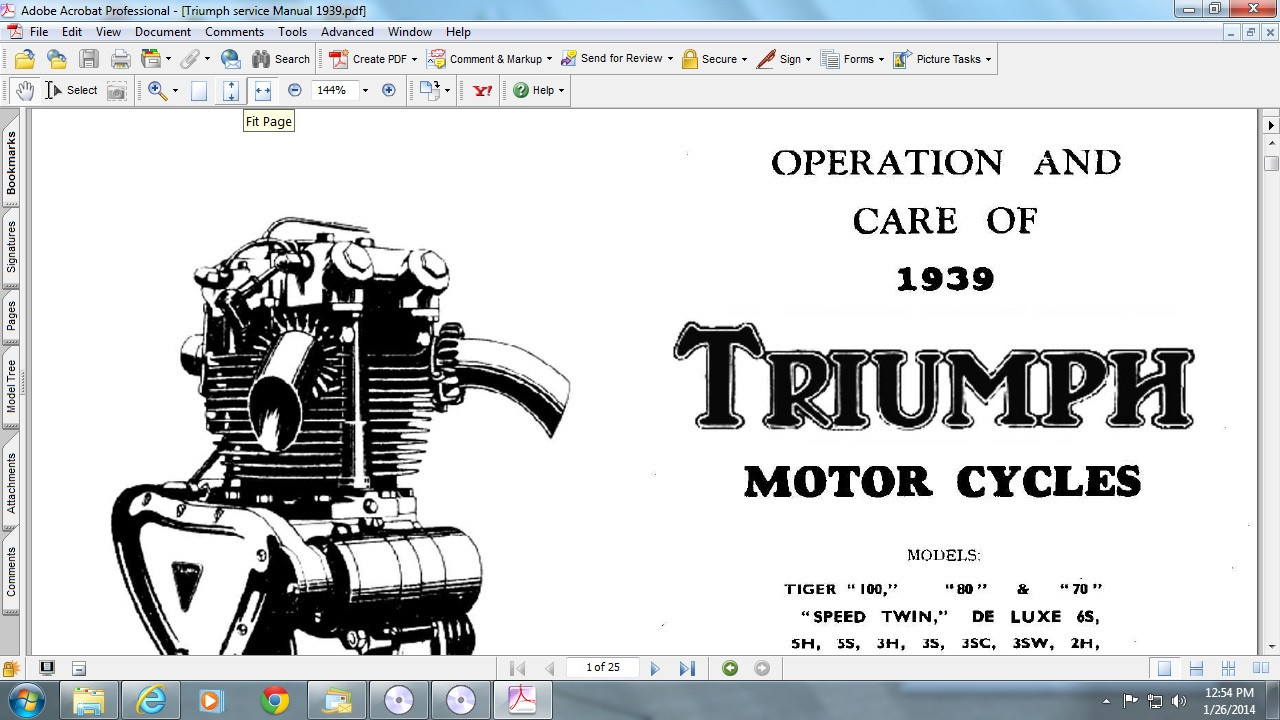The width and height of the screenshot is (1280, 720).
Task: Switch to Single Page layout
Action: coord(1164,668)
